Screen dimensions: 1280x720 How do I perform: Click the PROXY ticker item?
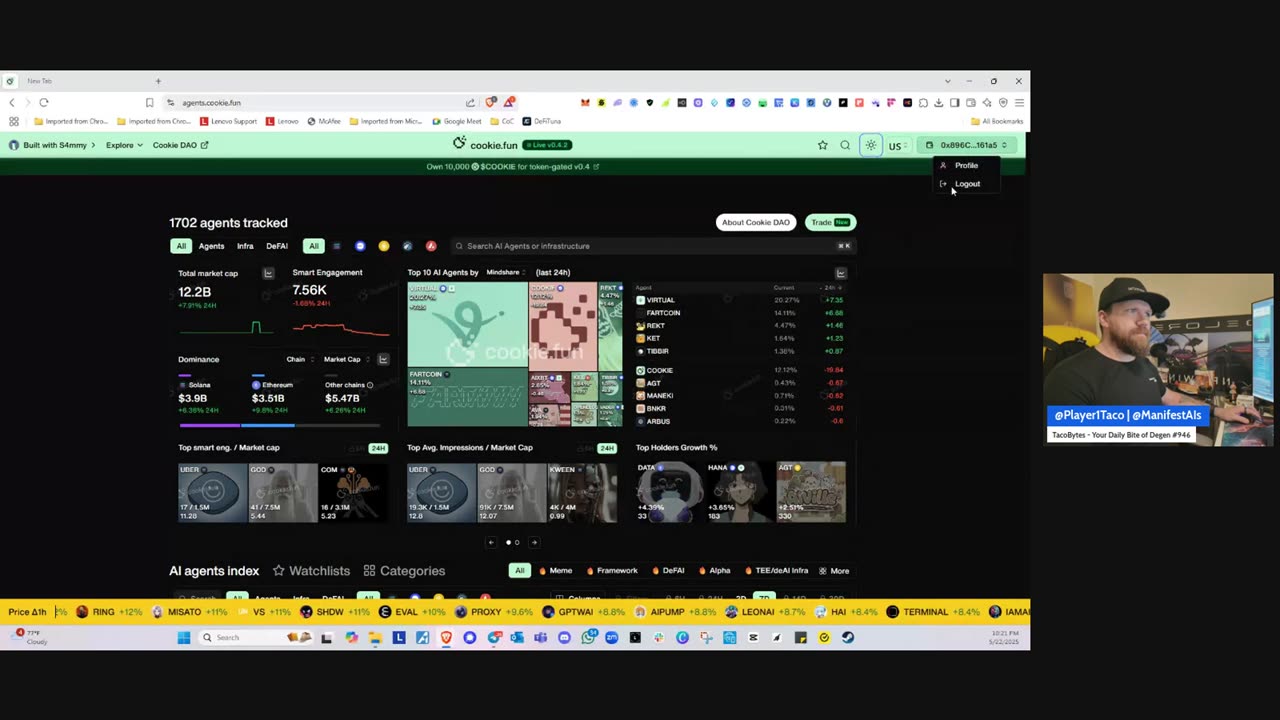(x=494, y=612)
